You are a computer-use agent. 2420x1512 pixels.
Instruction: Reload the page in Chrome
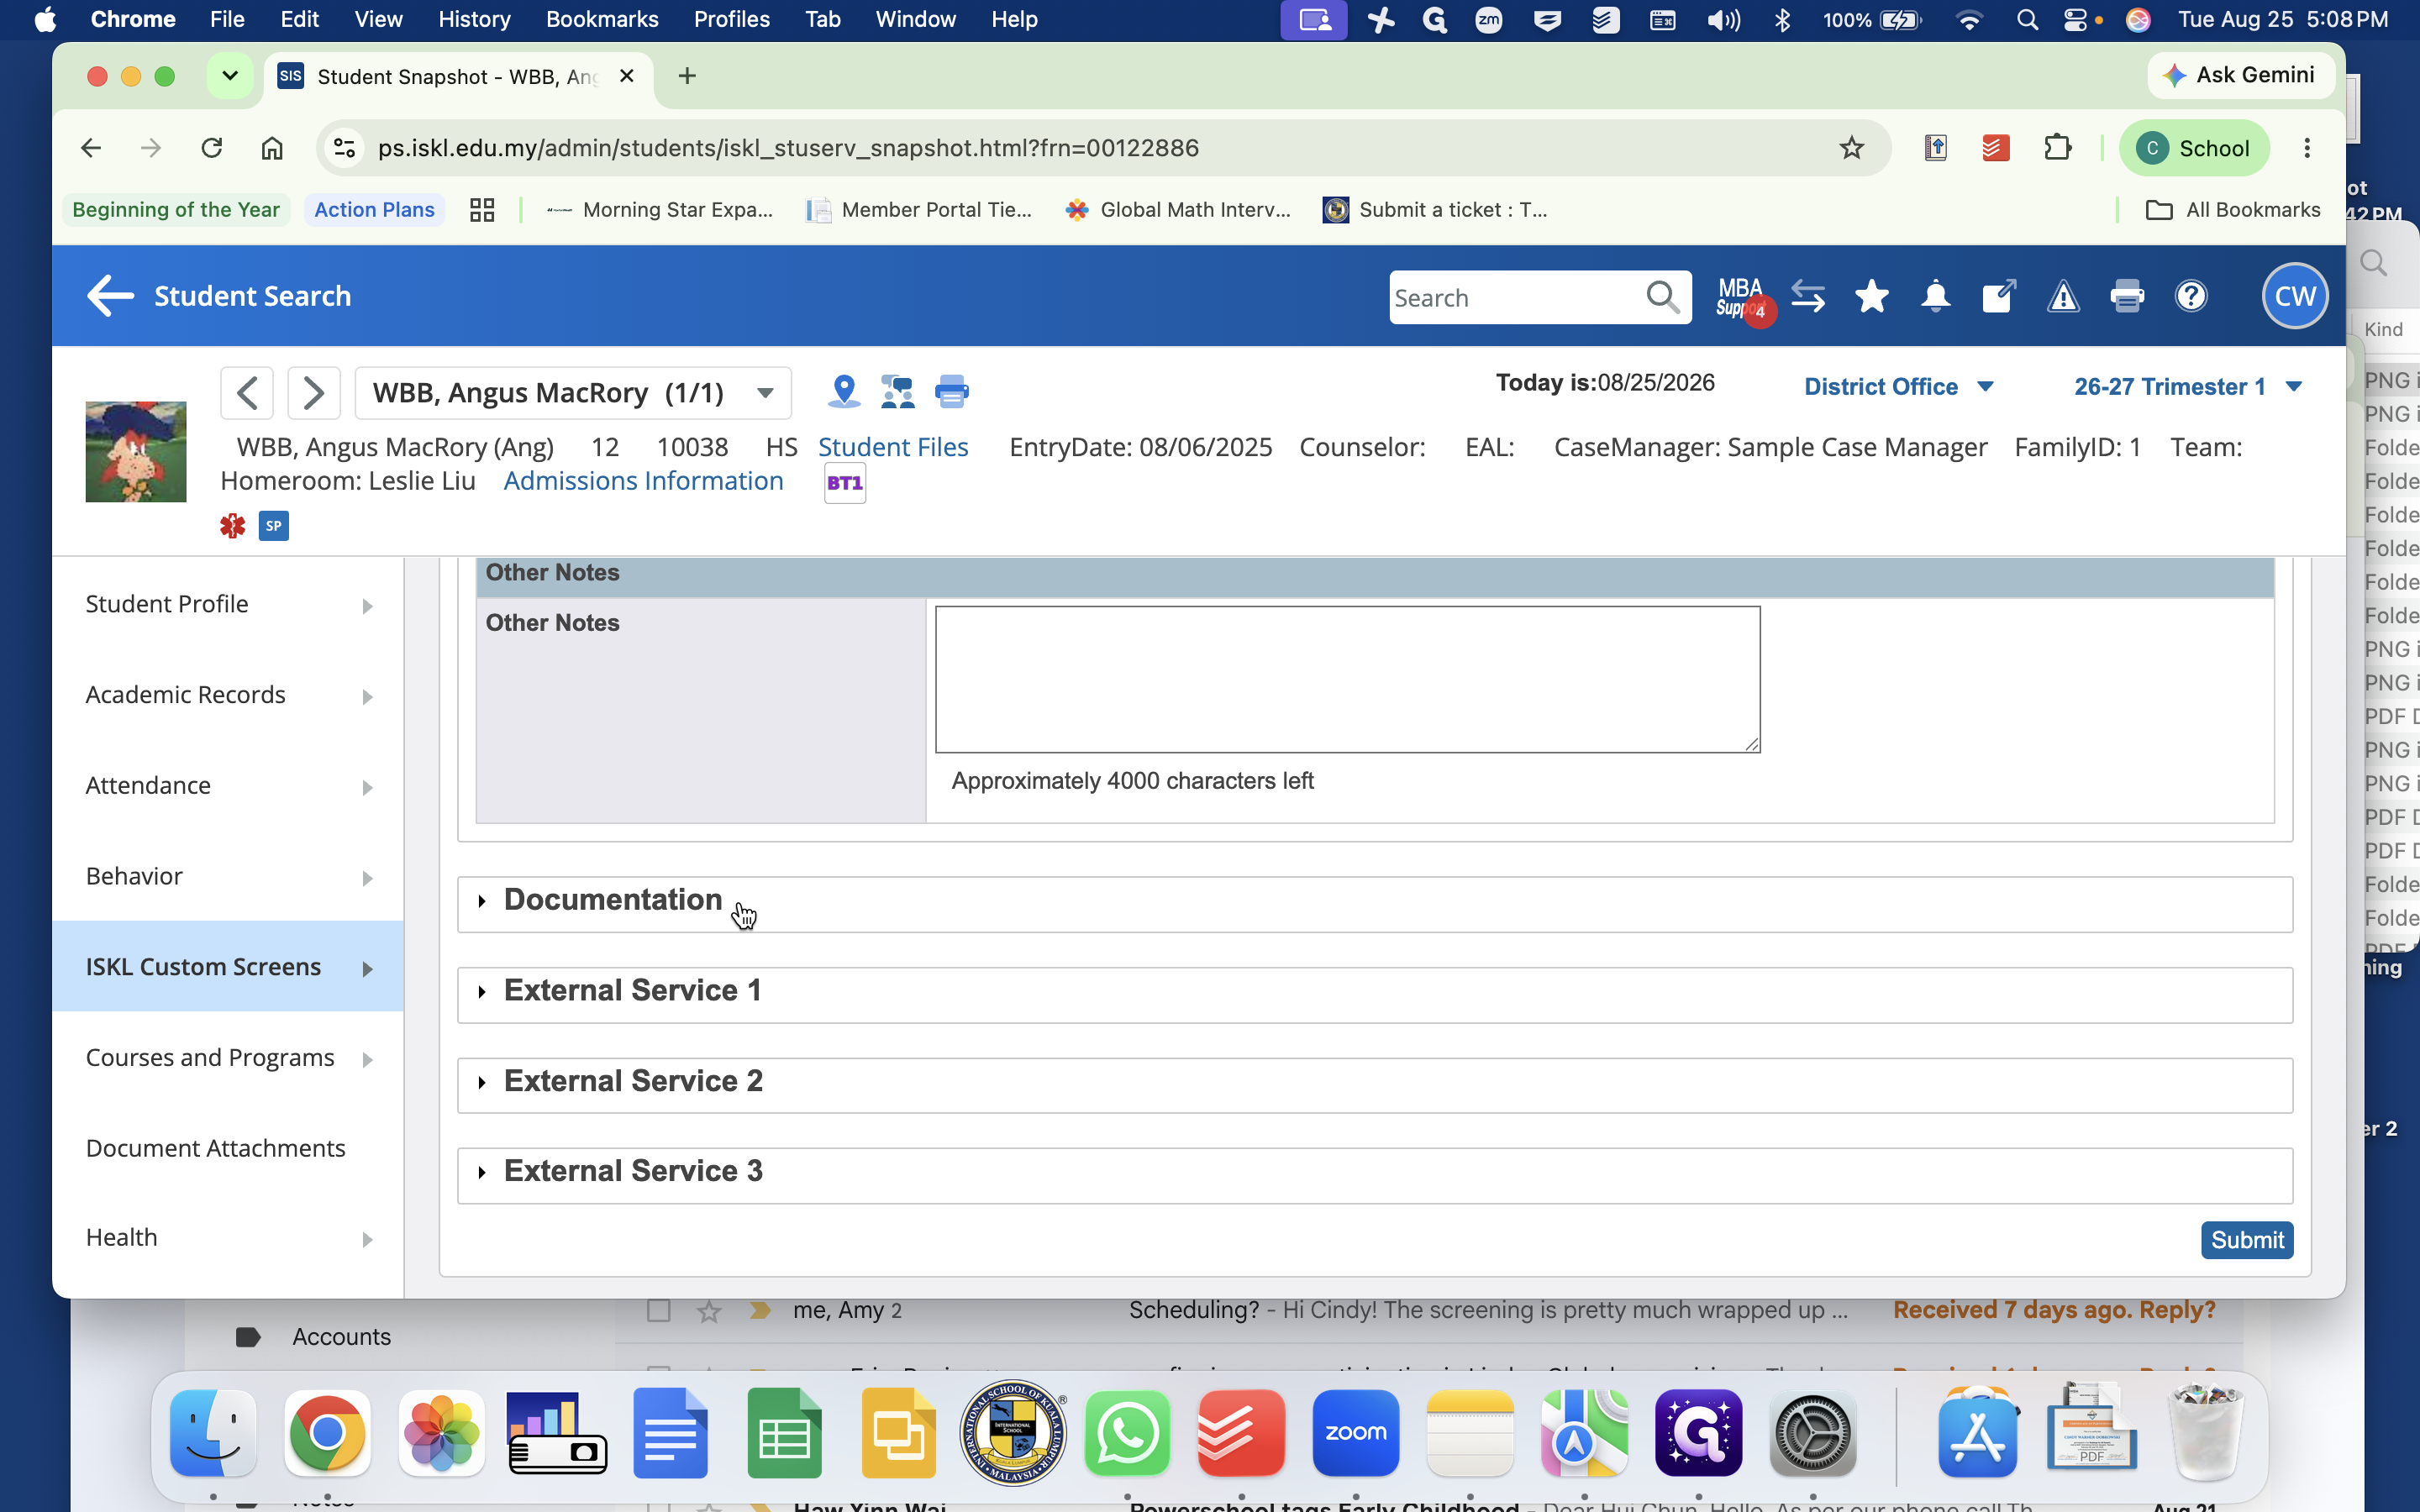[211, 148]
